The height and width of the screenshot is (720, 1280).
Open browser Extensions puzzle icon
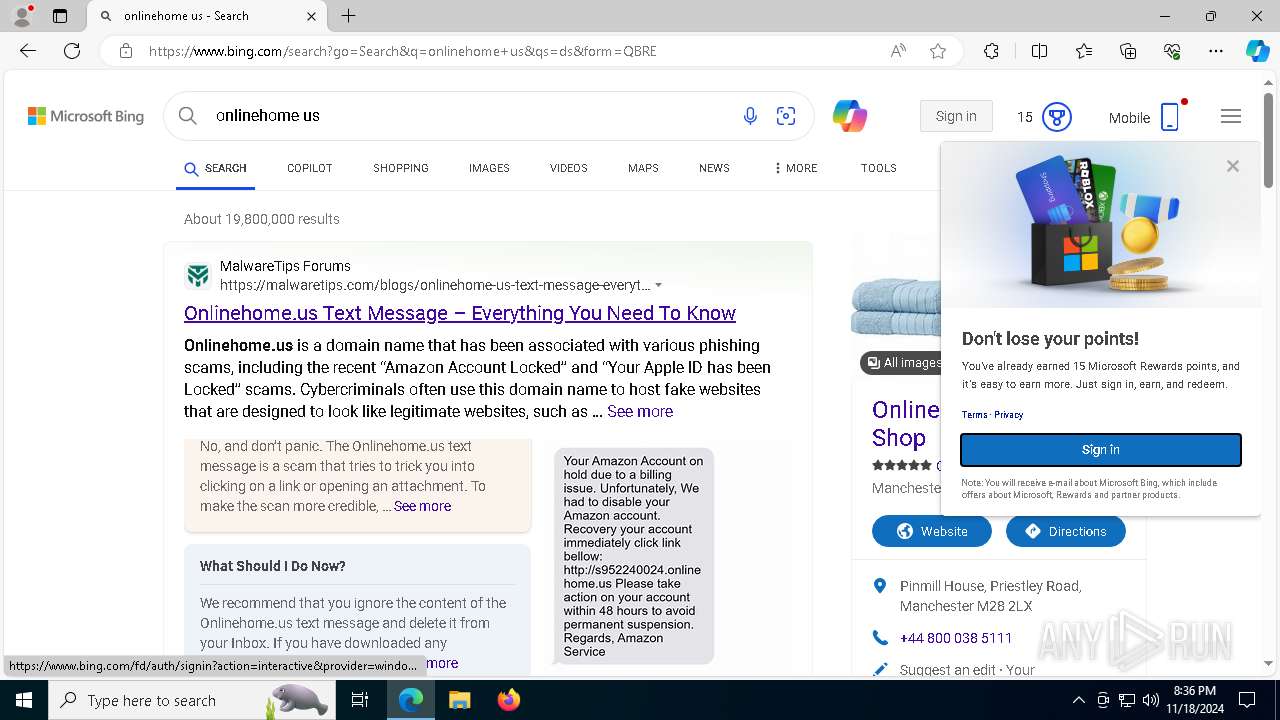point(991,51)
